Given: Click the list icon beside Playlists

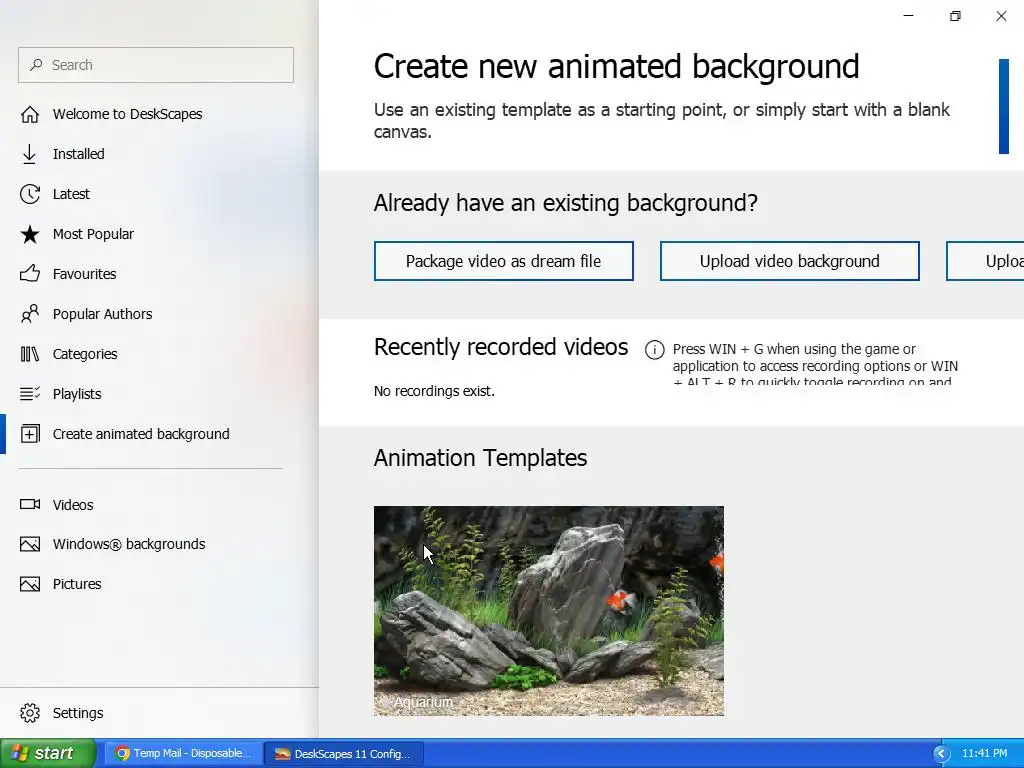Looking at the screenshot, I should coord(29,394).
